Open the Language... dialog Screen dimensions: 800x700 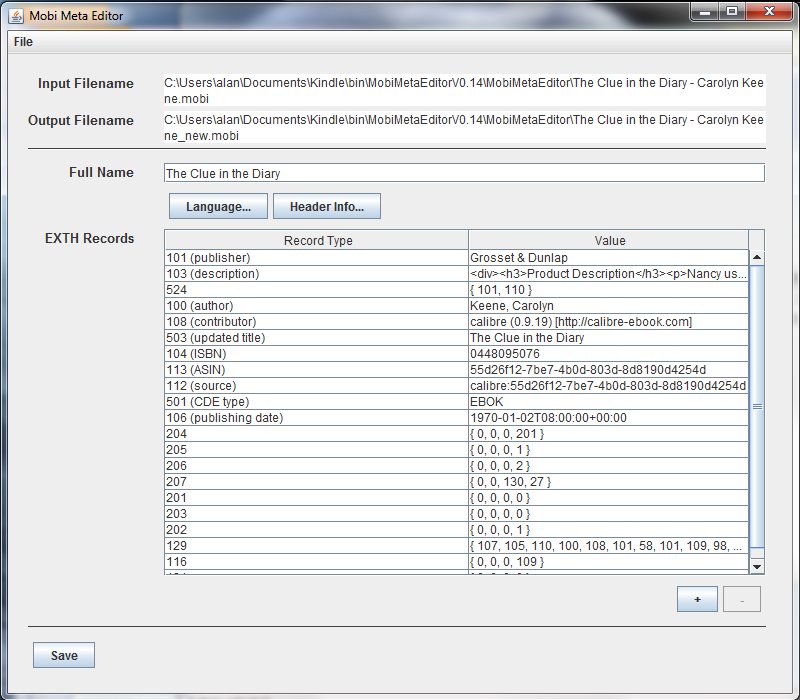pyautogui.click(x=218, y=207)
